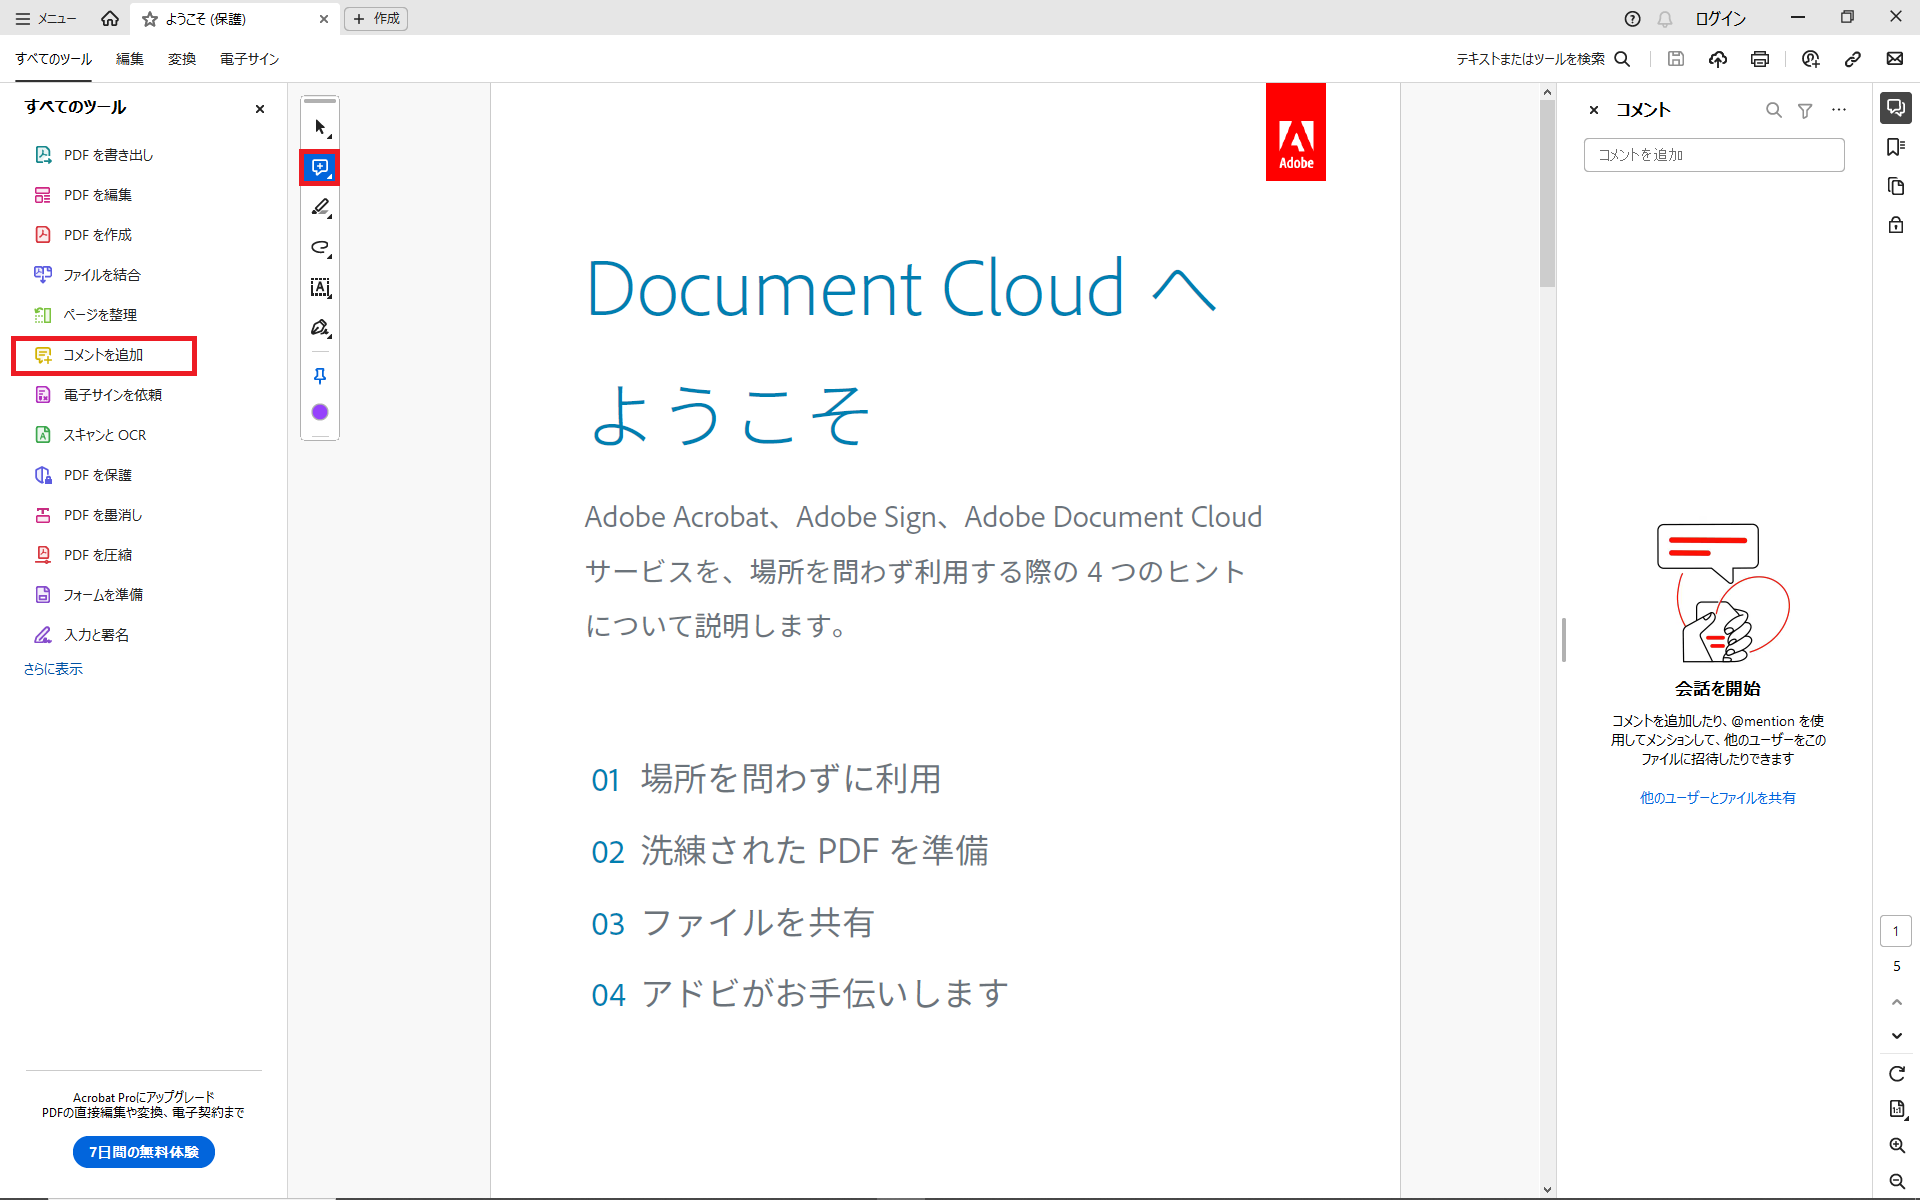Select the arrow selection tool
Screen dimensions: 1920x1200
coord(320,128)
